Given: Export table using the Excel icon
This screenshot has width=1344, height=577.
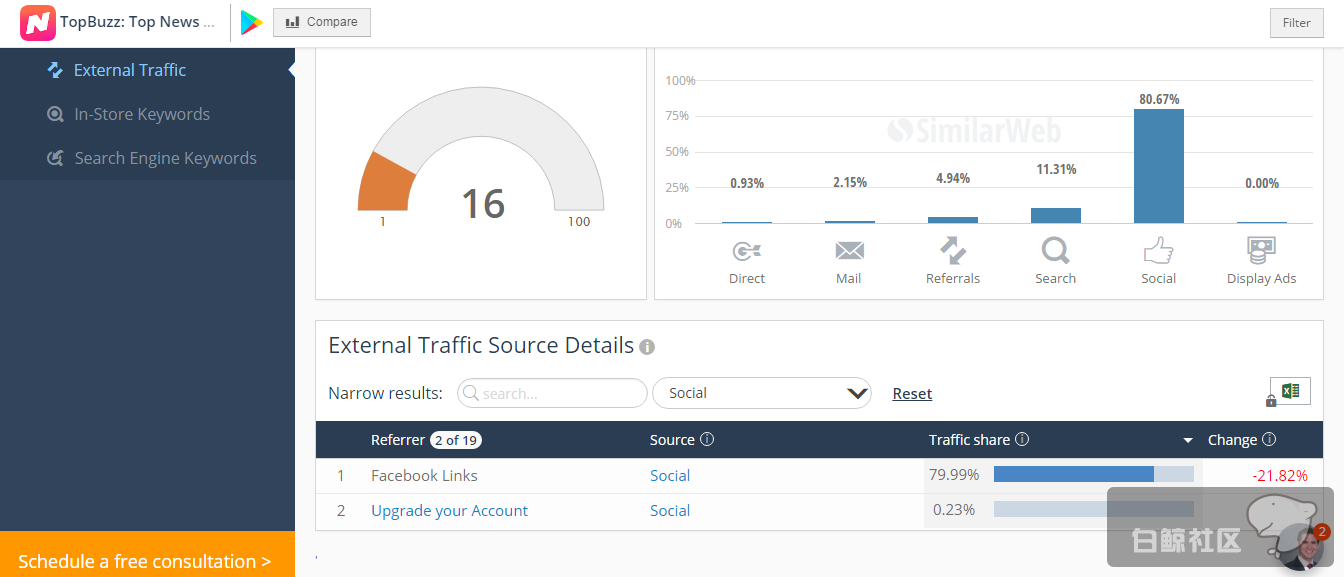Looking at the screenshot, I should click(x=1290, y=391).
